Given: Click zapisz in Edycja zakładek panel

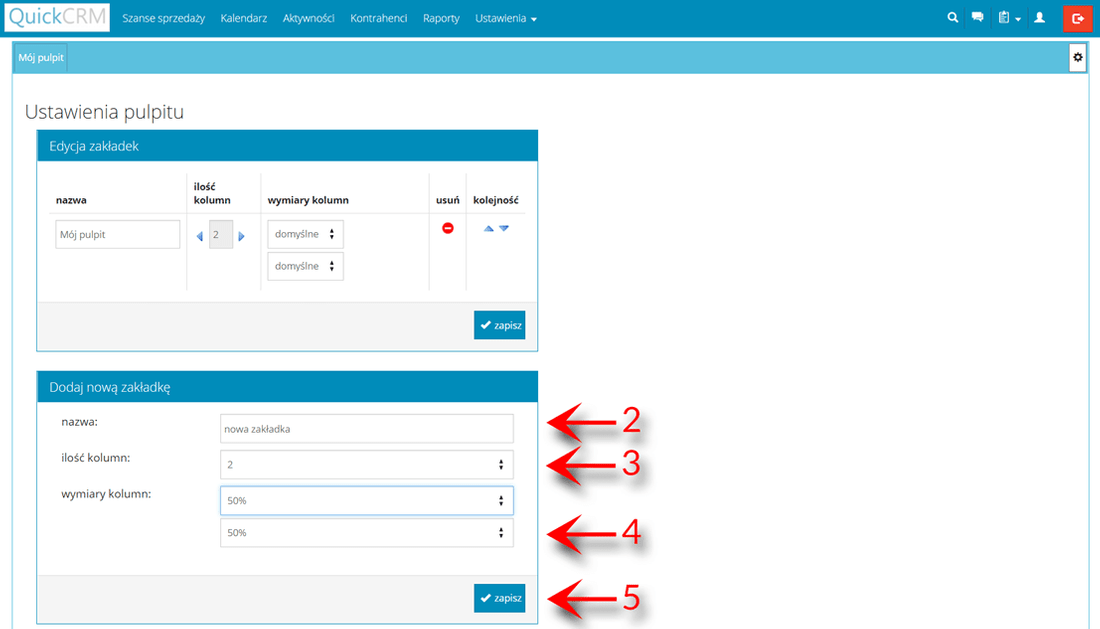Looking at the screenshot, I should point(499,325).
